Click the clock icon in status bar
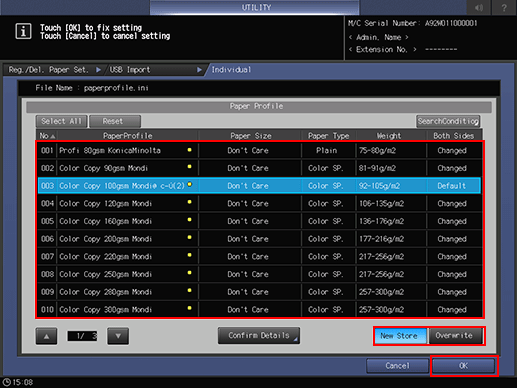 6,382
